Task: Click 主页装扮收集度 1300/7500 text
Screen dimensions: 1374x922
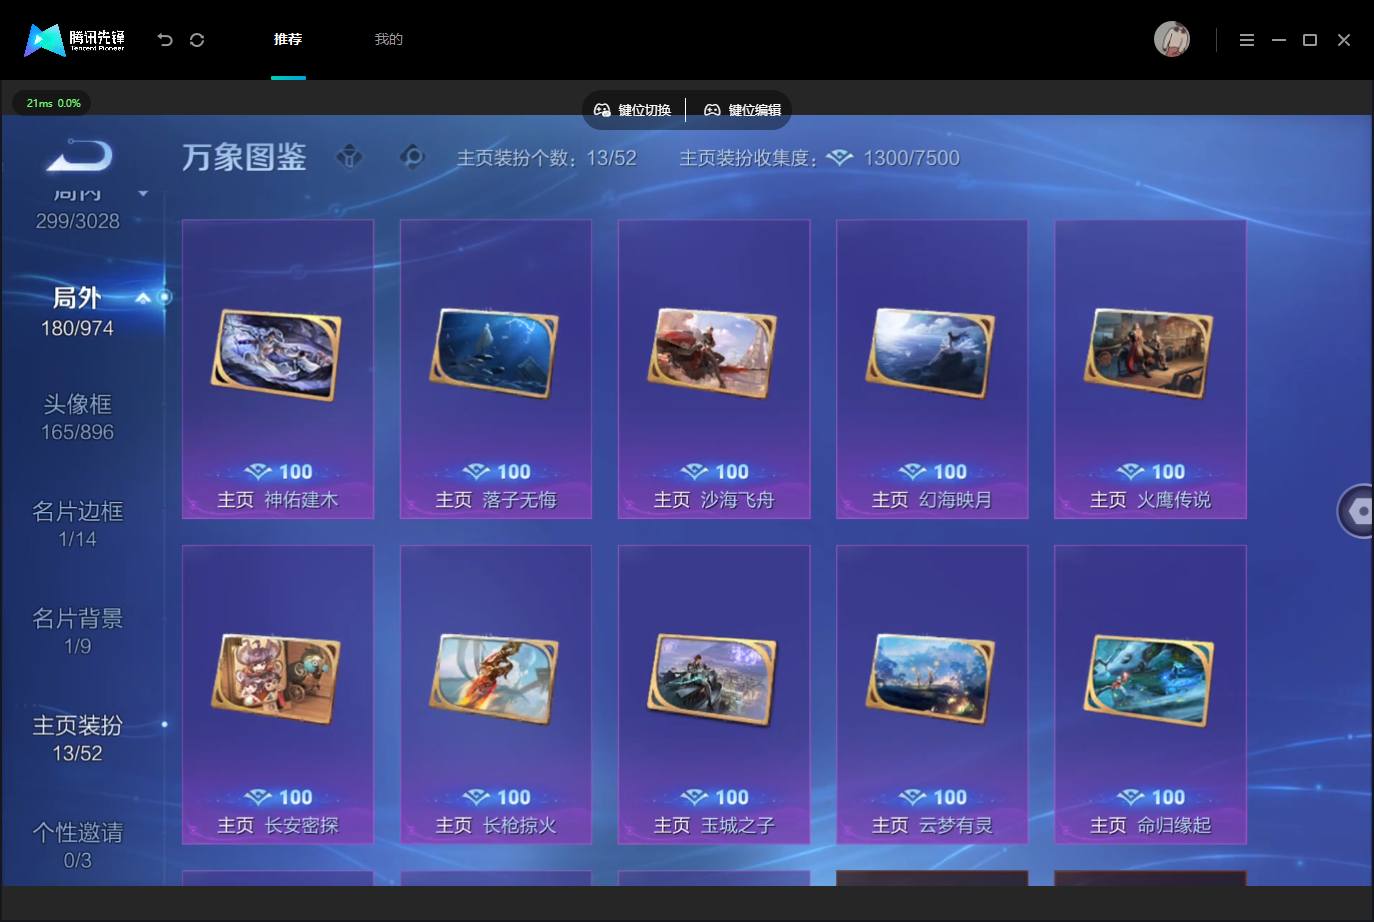Action: click(819, 158)
